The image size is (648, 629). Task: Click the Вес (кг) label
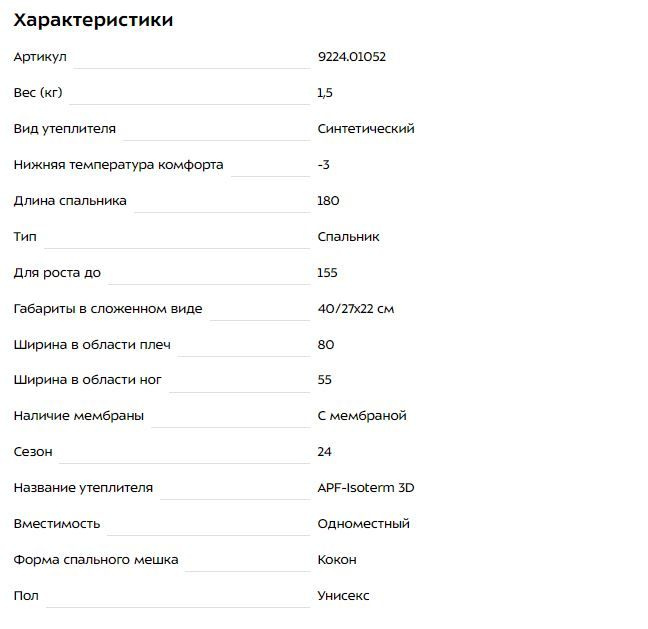click(38, 93)
